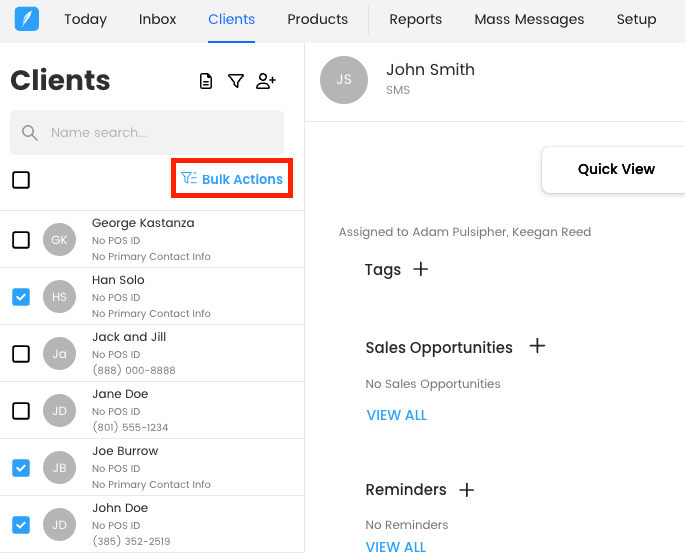Check the Jane Doe checkbox

(21, 411)
